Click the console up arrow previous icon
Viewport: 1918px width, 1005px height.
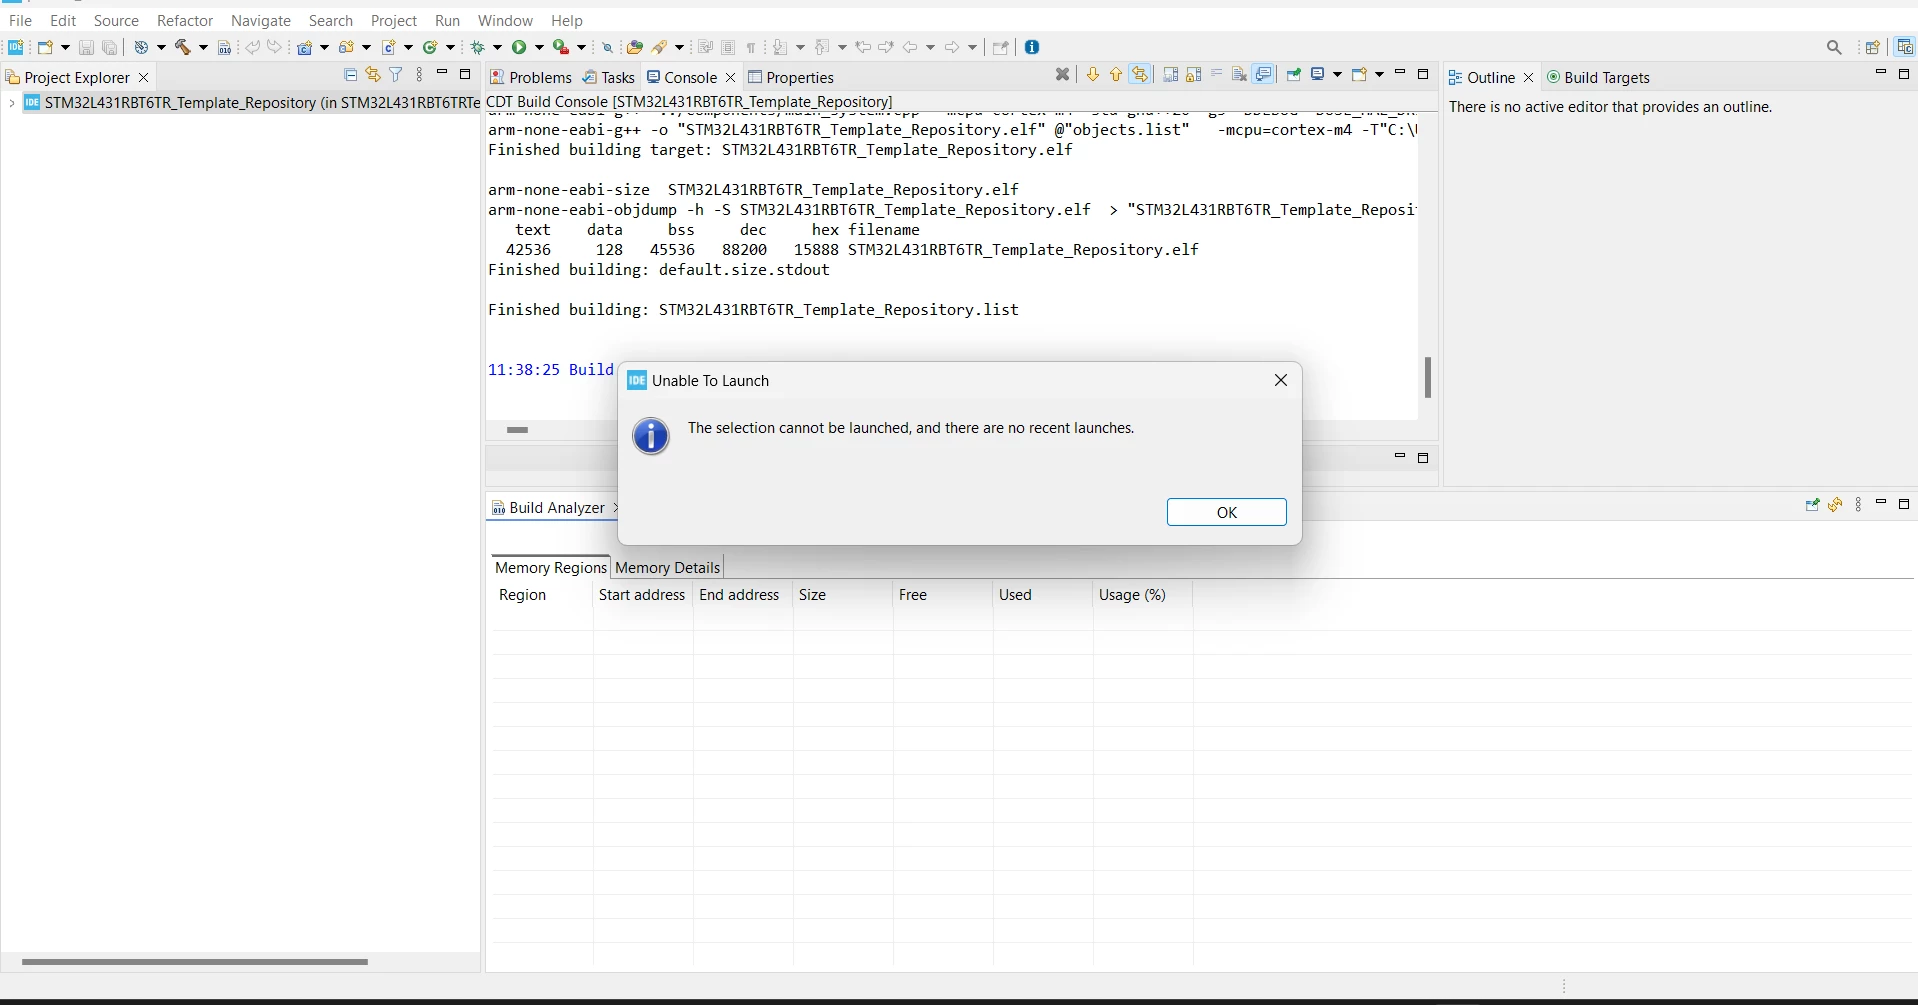click(1116, 74)
